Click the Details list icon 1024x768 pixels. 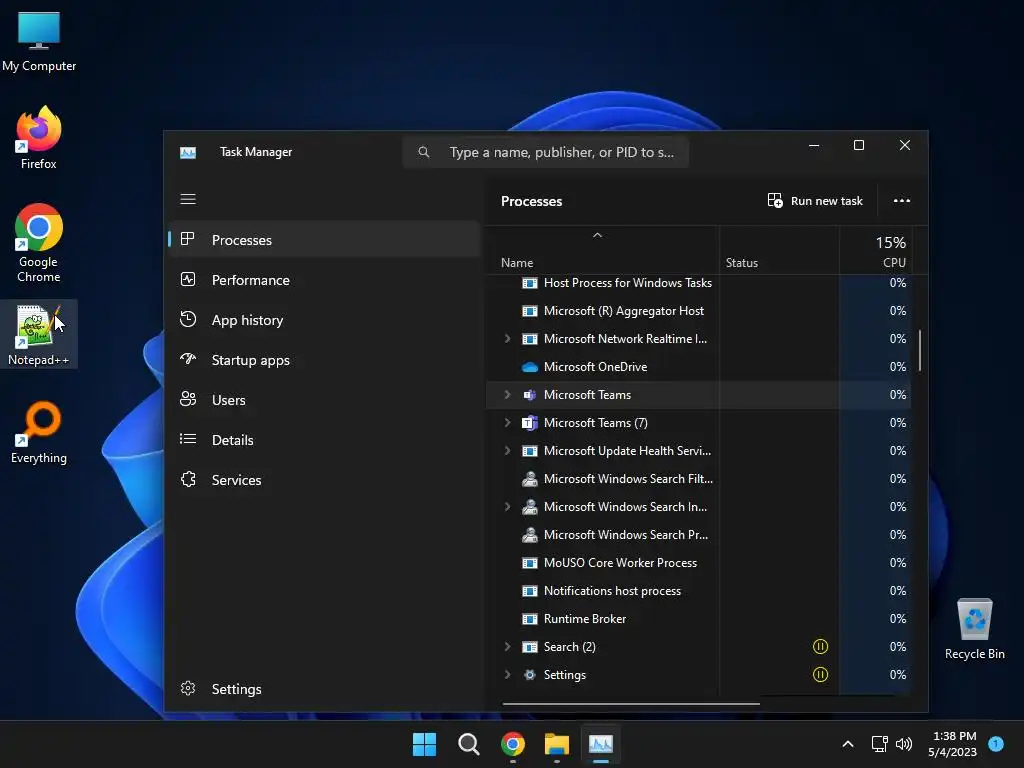(188, 439)
